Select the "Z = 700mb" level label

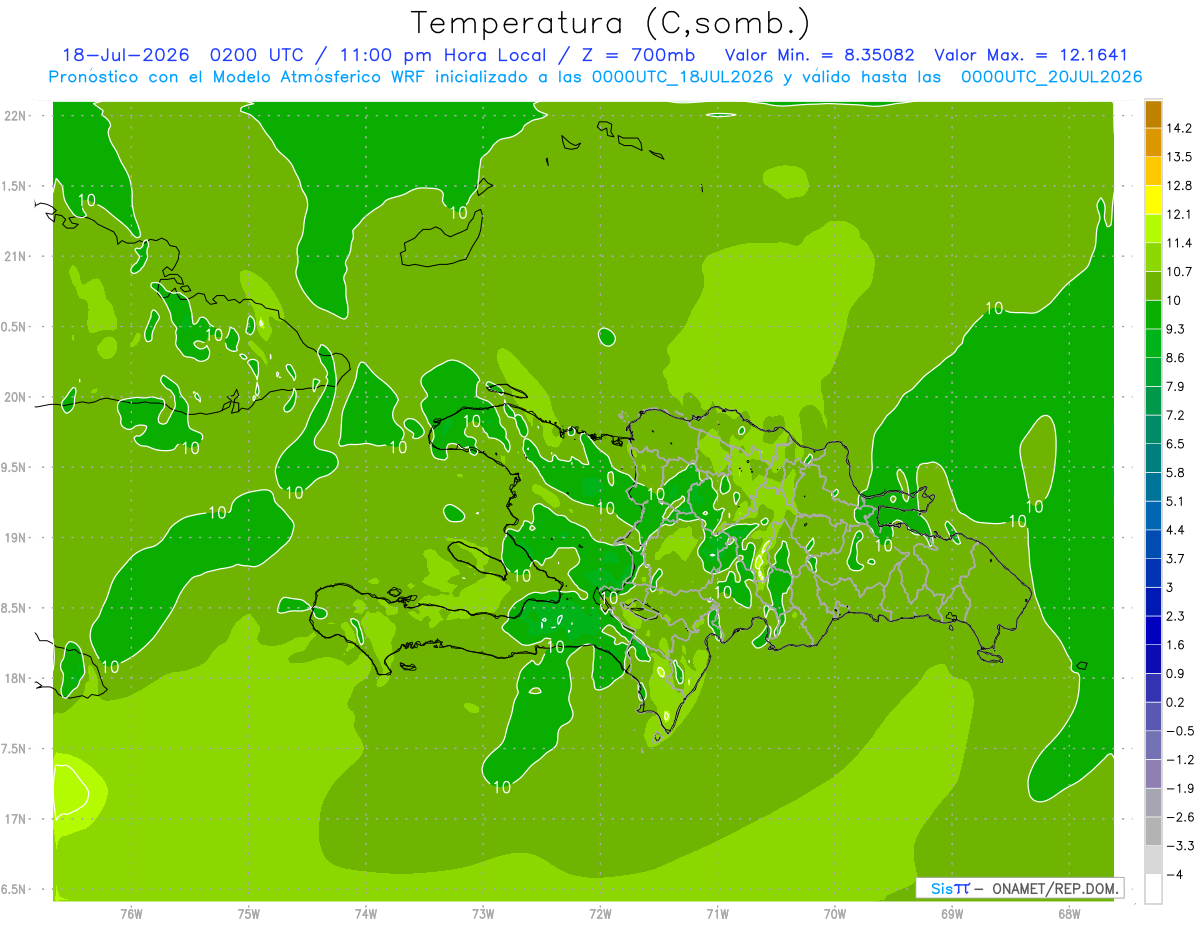click(x=636, y=55)
